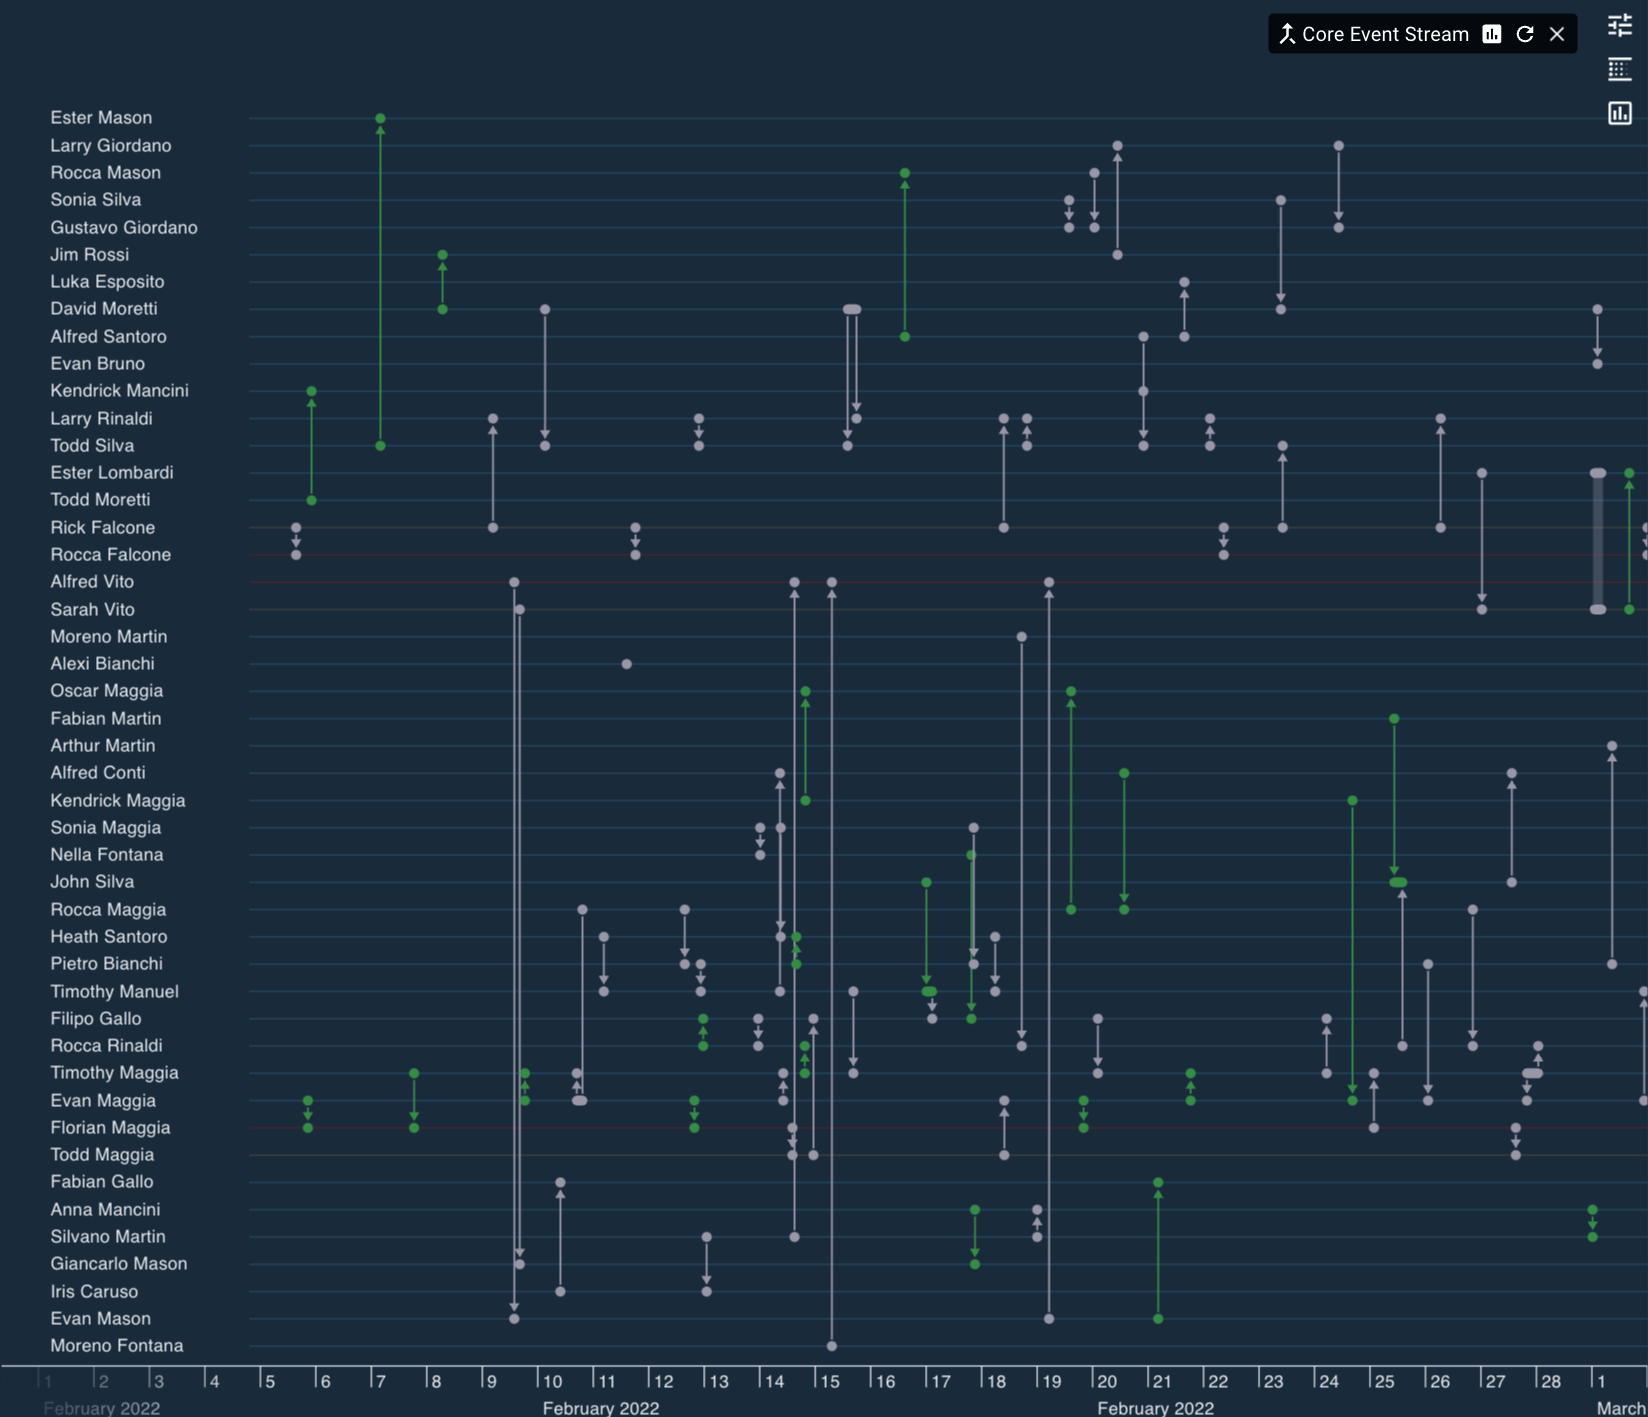Screen dimensions: 1648x1417
Task: Toggle the bar chart icon inside the chip
Action: pos(1490,33)
